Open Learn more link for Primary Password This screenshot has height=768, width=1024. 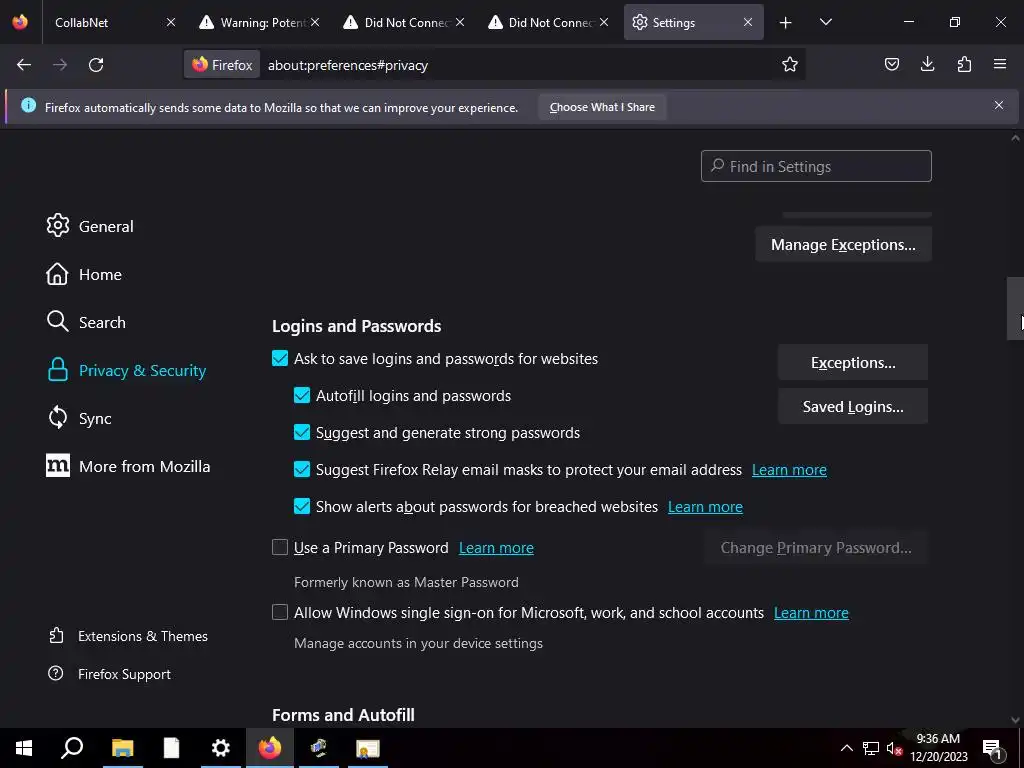(496, 548)
